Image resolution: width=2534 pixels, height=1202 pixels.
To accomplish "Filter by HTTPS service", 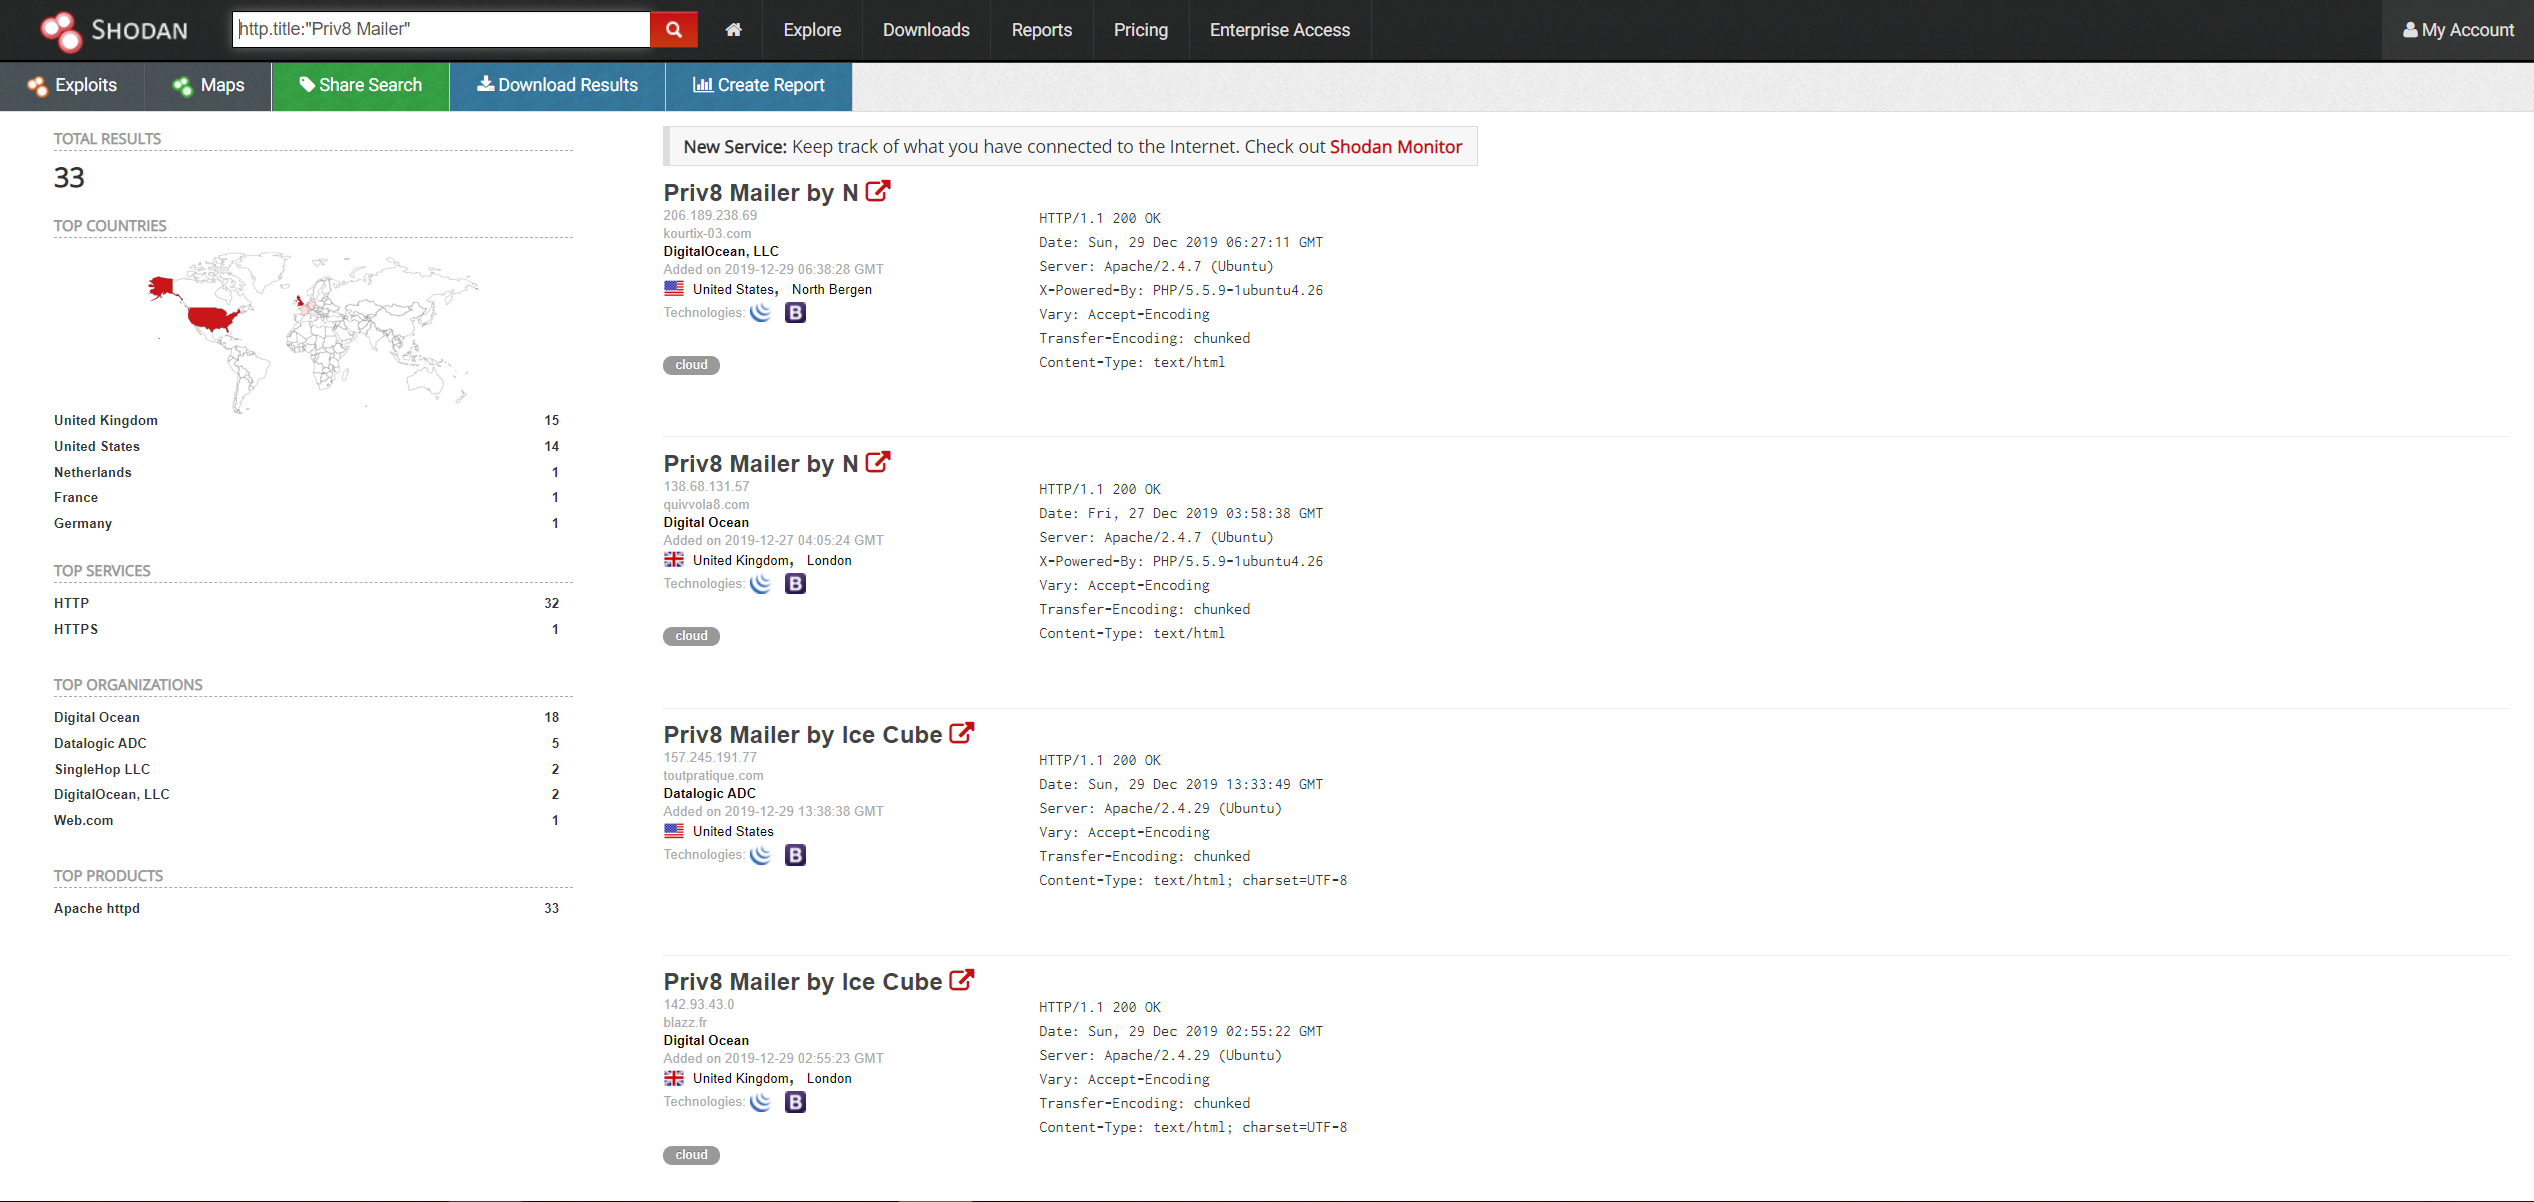I will tap(76, 629).
